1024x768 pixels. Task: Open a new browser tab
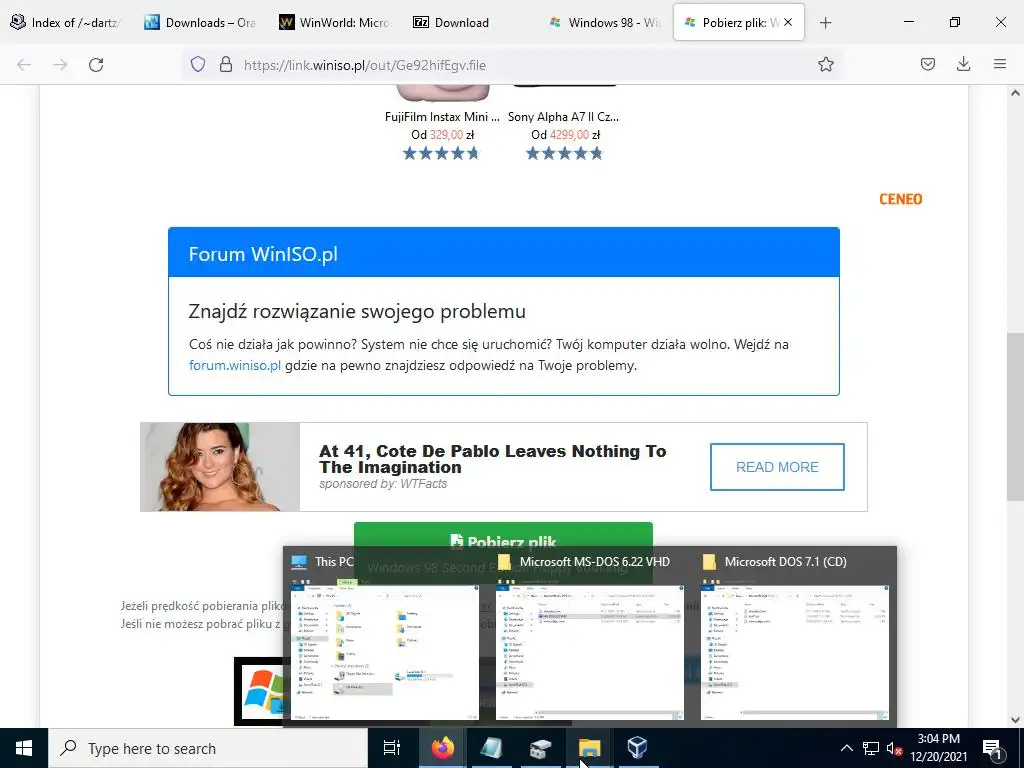pos(825,22)
